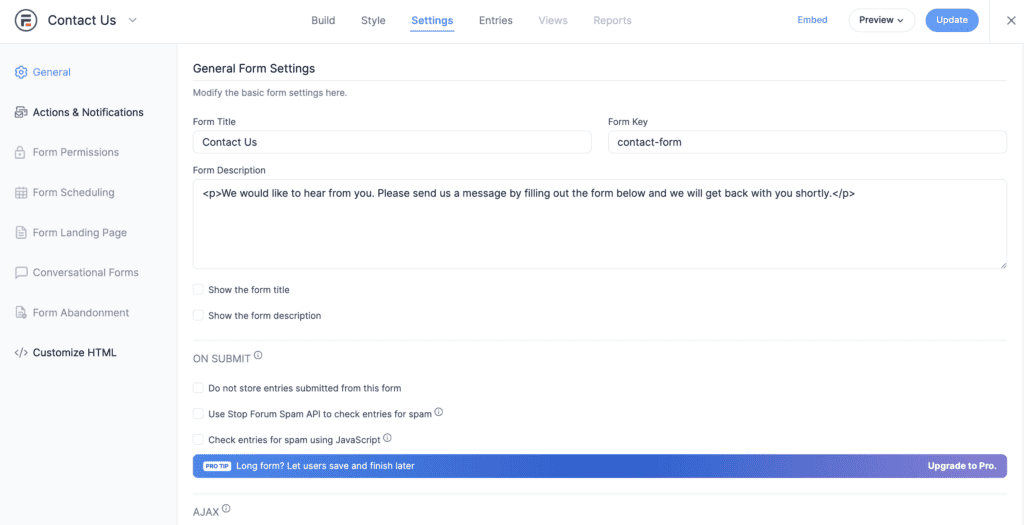Check Use Stop Forum Spam API option
Viewport: 1024px width, 525px height.
(198, 414)
